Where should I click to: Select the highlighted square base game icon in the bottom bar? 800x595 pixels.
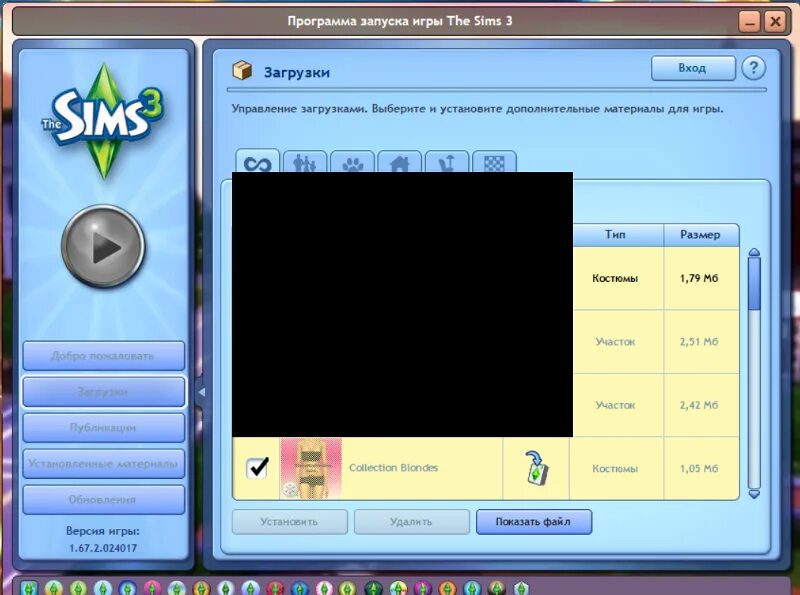click(x=29, y=588)
